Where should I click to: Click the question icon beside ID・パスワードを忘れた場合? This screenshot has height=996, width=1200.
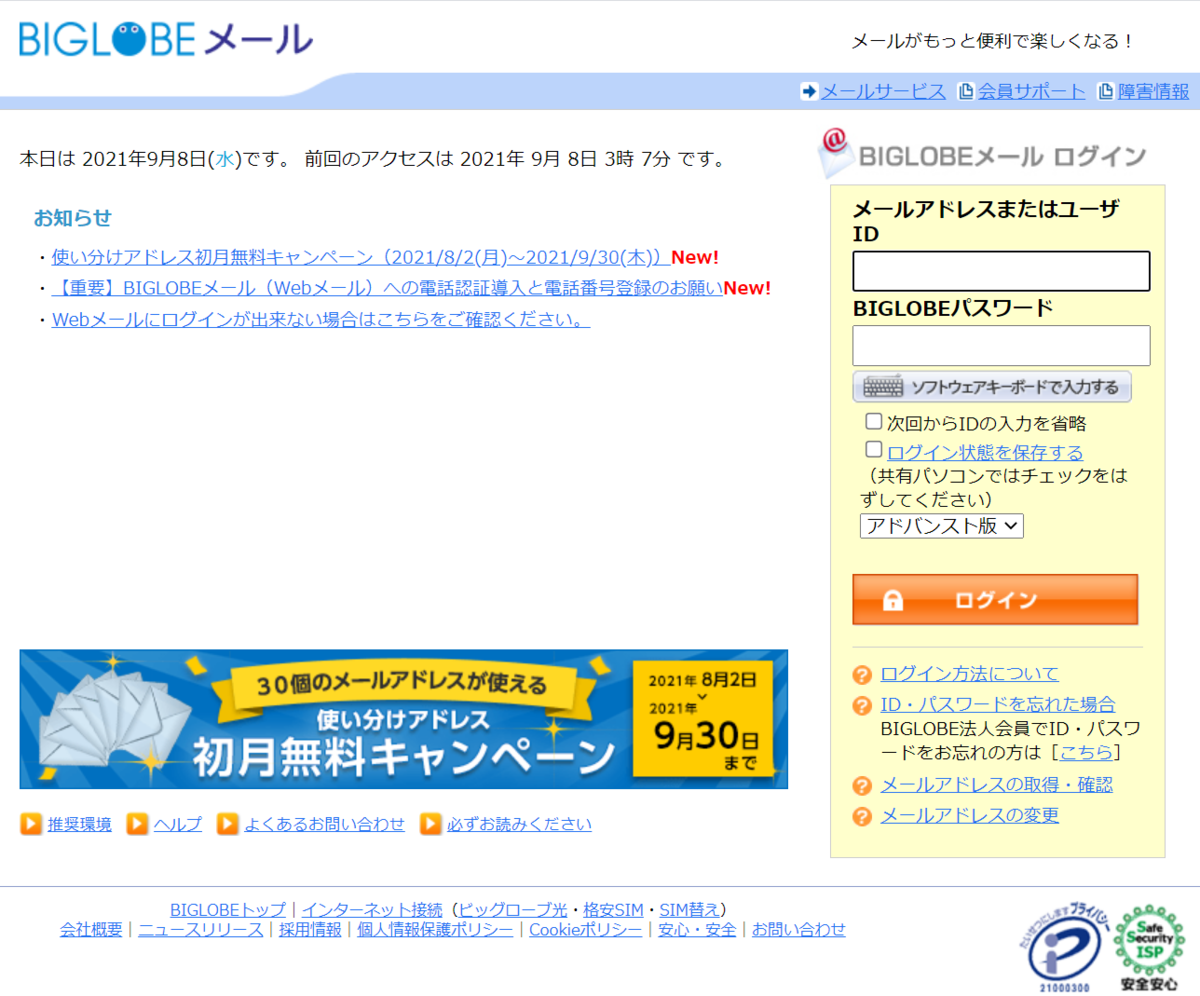click(862, 706)
